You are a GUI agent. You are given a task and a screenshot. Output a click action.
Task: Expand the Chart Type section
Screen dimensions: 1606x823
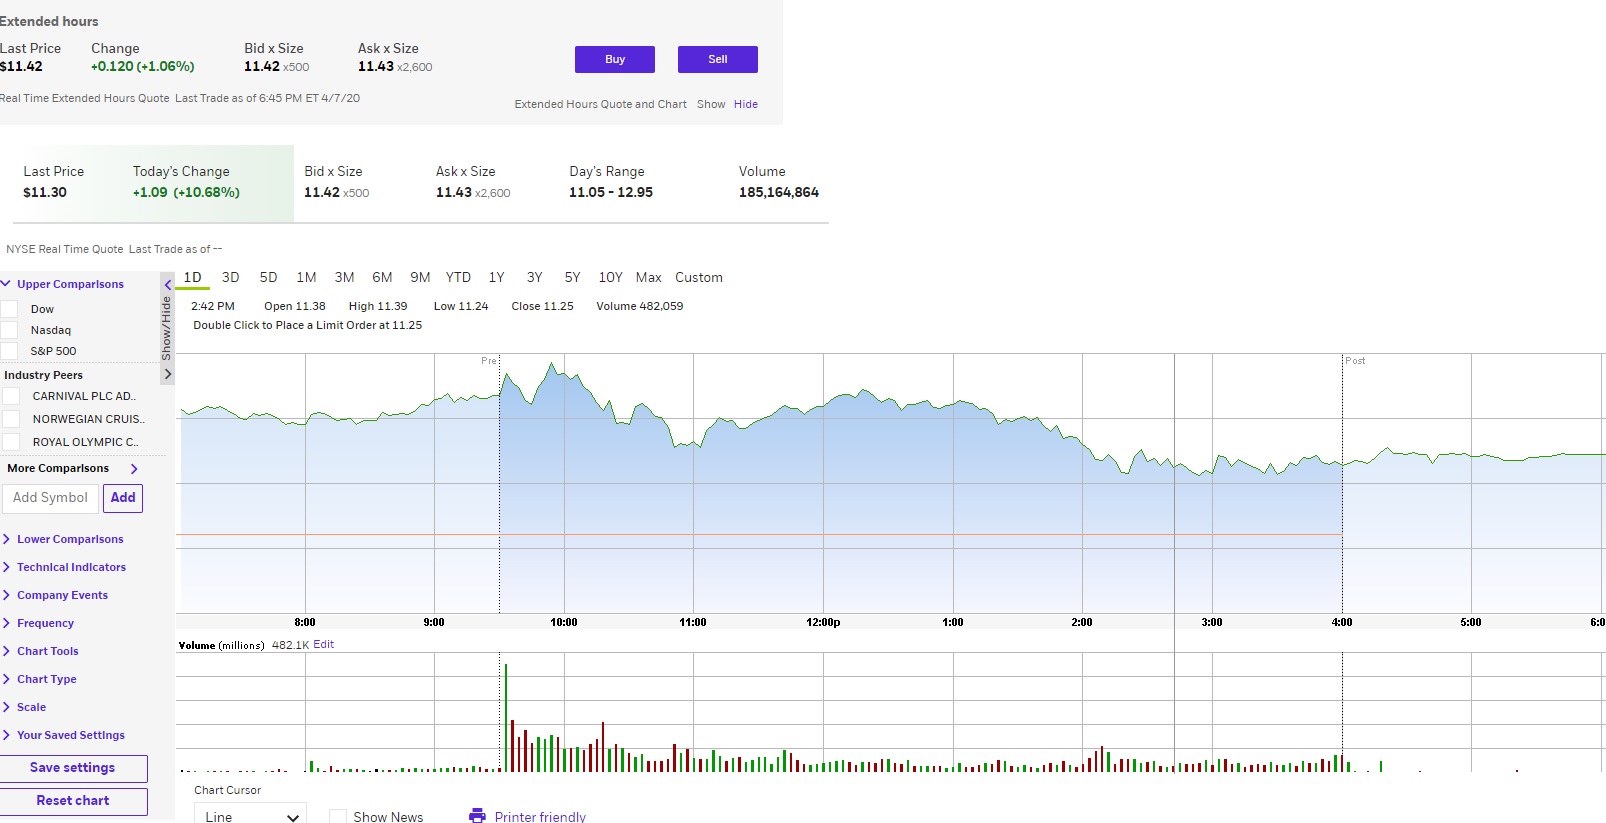point(46,679)
